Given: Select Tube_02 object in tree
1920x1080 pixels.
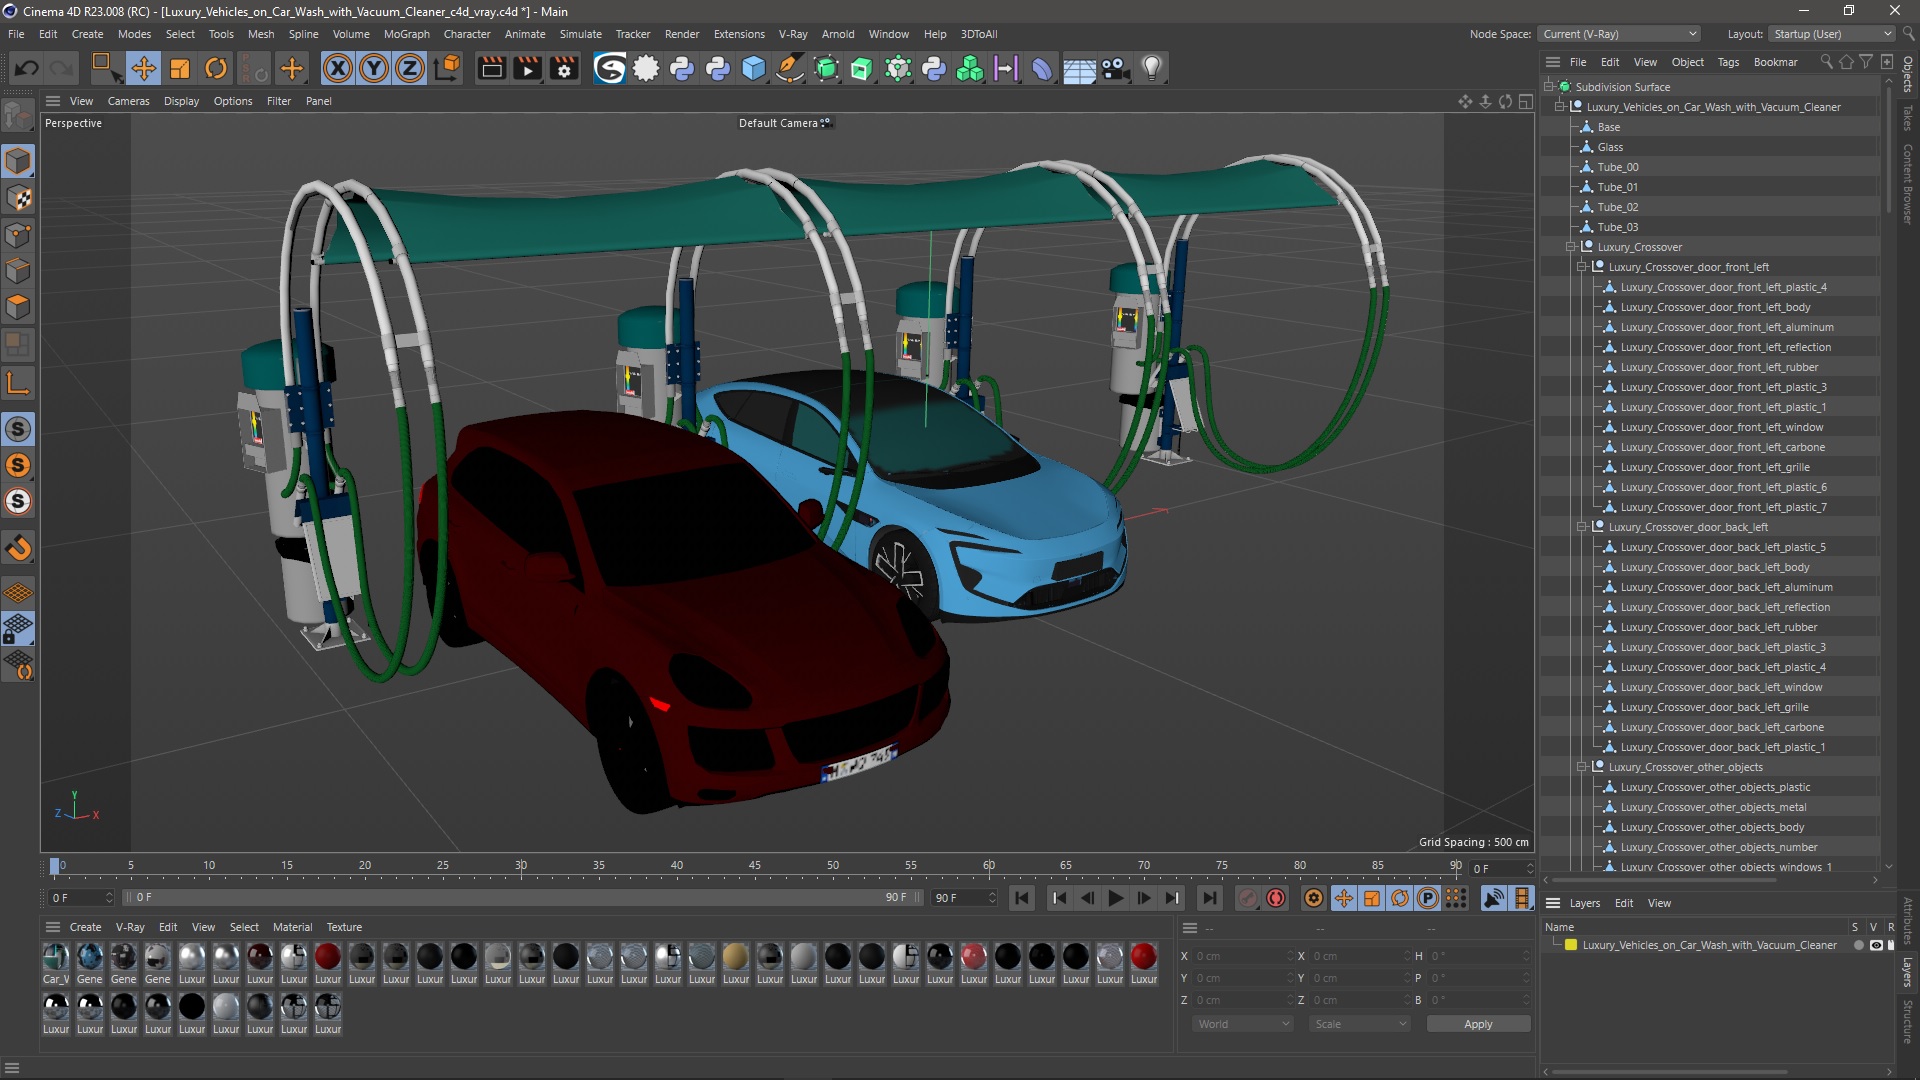Looking at the screenshot, I should (x=1617, y=207).
